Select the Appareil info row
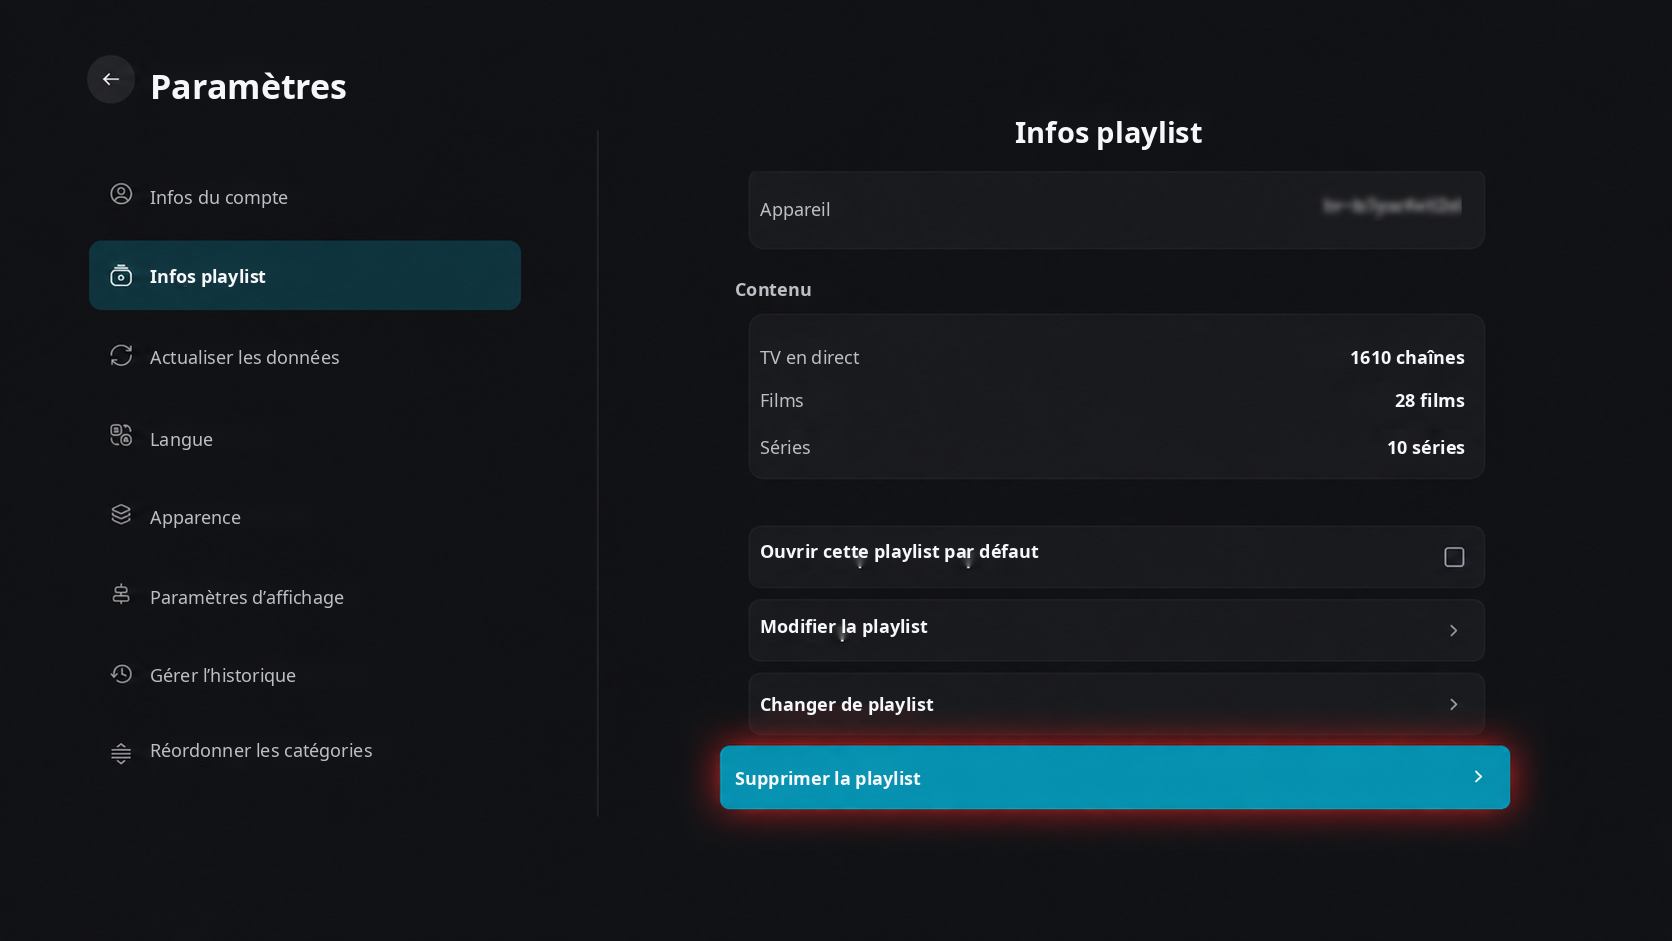Screen dimensions: 1672x941 [x=1116, y=209]
